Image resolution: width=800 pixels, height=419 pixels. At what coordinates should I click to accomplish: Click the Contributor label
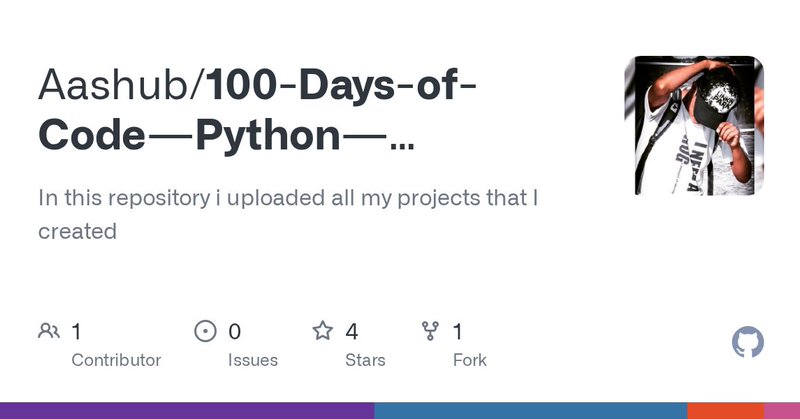point(116,360)
